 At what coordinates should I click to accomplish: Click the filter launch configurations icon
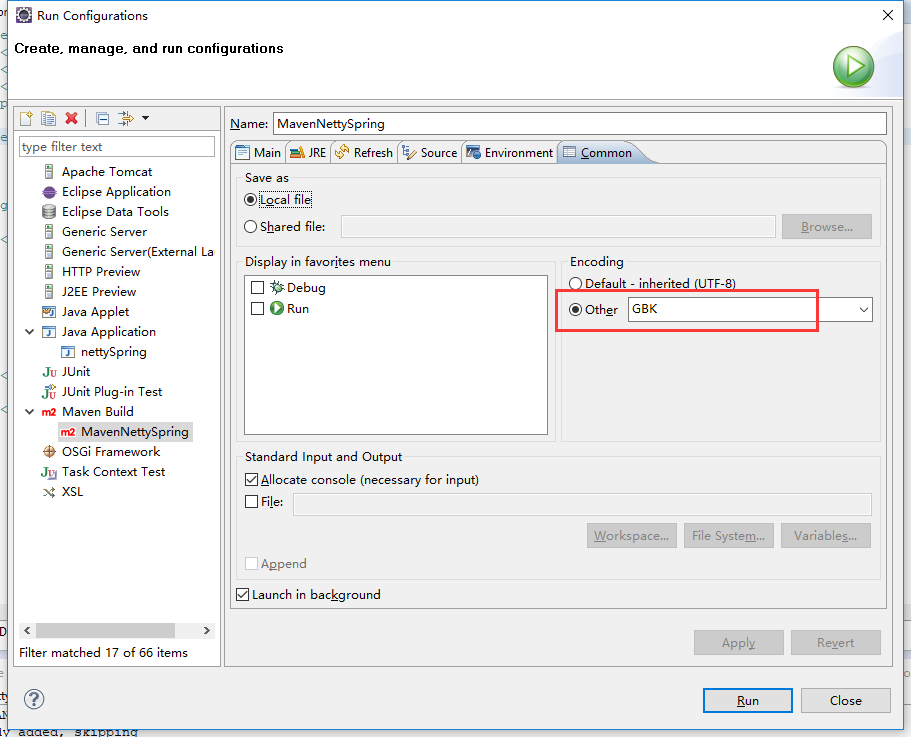tap(126, 118)
